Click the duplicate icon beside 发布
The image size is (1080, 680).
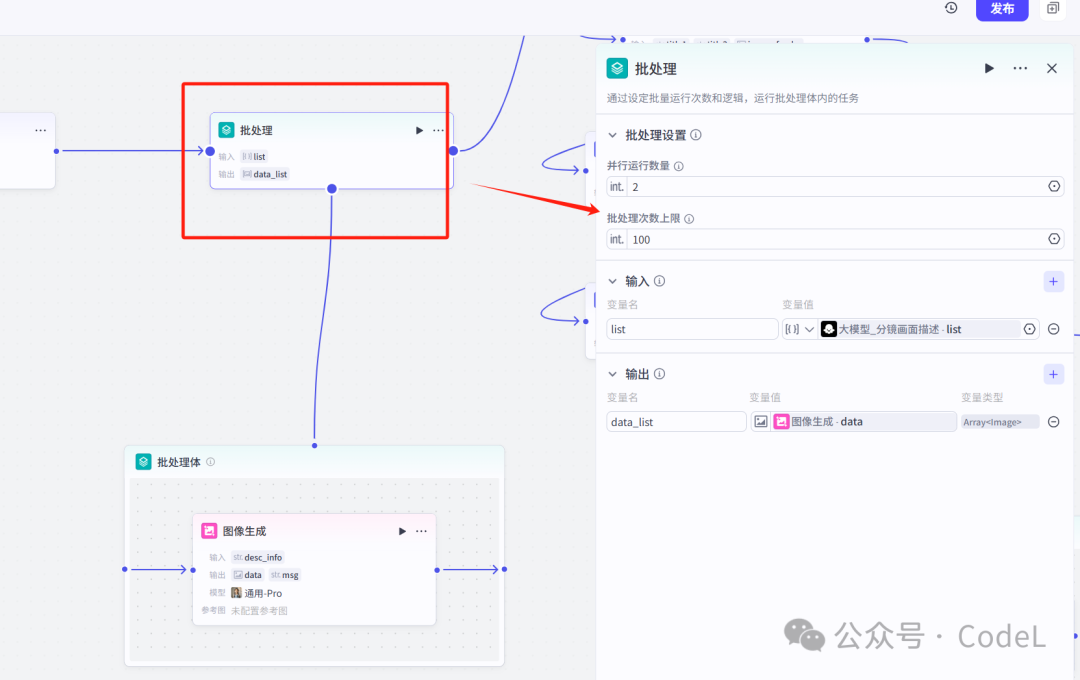tap(1052, 8)
